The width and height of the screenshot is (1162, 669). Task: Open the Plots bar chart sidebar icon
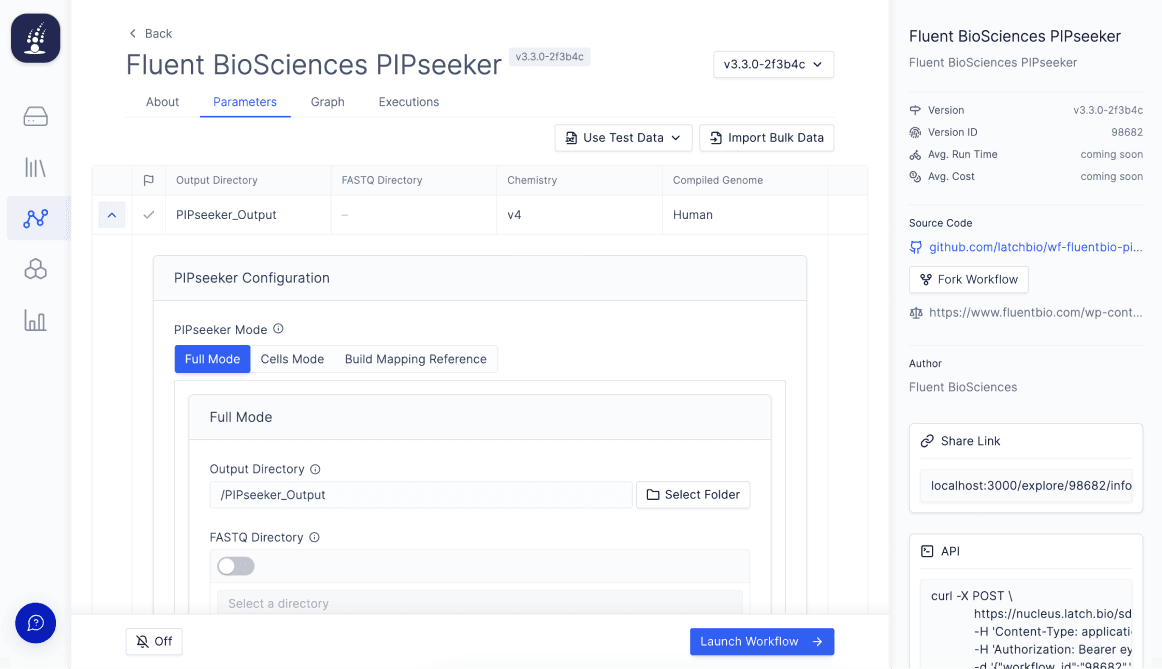tap(36, 320)
